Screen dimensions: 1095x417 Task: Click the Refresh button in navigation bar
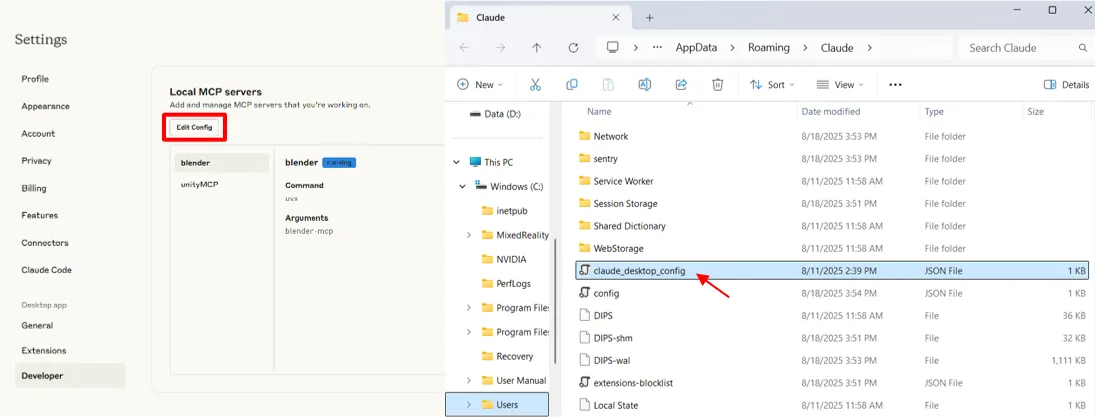573,48
